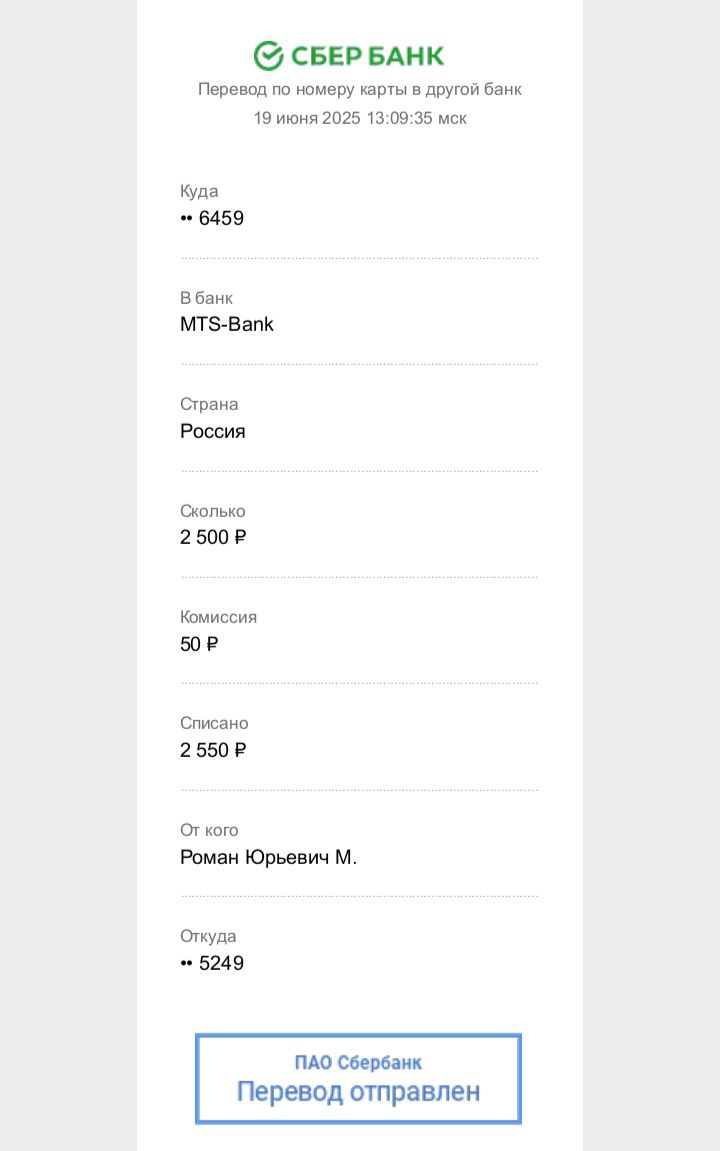Click the Россия country value

[213, 431]
